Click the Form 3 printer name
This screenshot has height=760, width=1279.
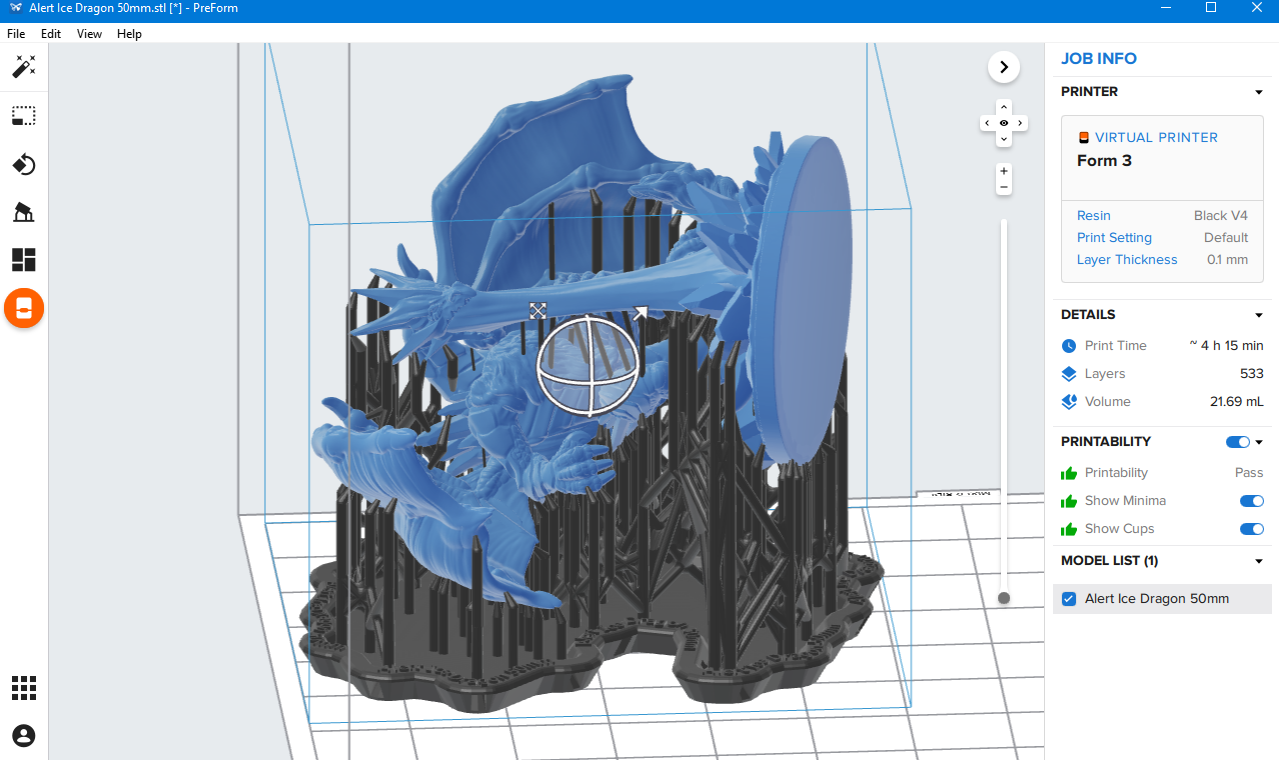click(1104, 161)
